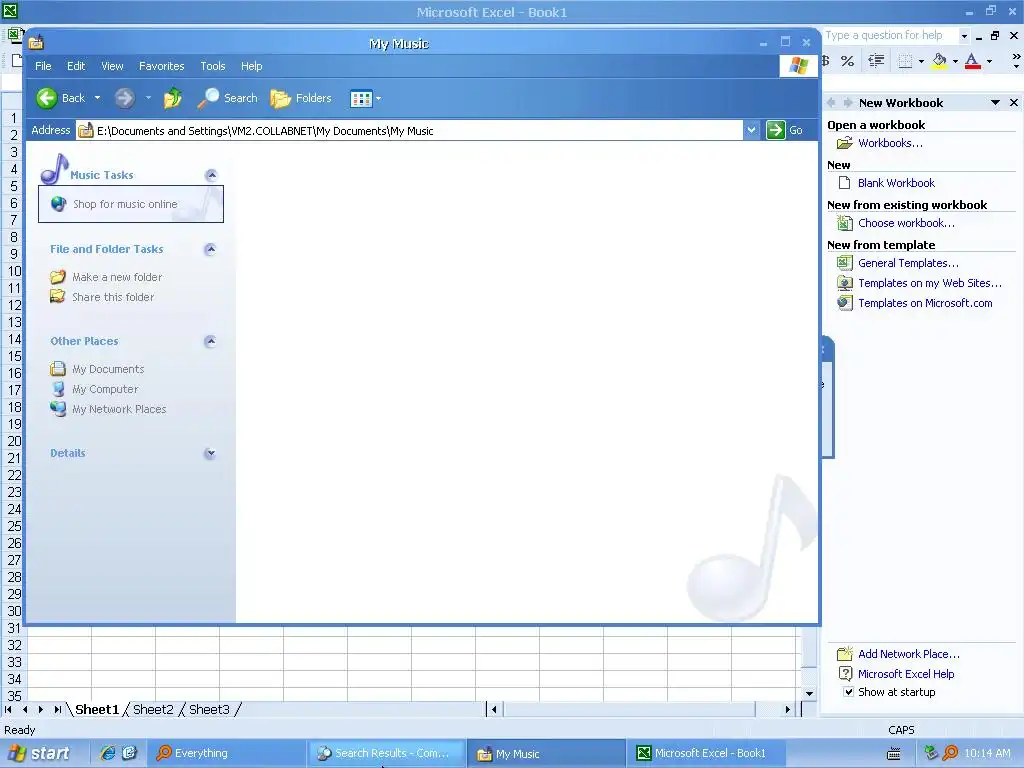This screenshot has width=1024, height=768.
Task: Switch to Search Results taskbar button
Action: (385, 753)
